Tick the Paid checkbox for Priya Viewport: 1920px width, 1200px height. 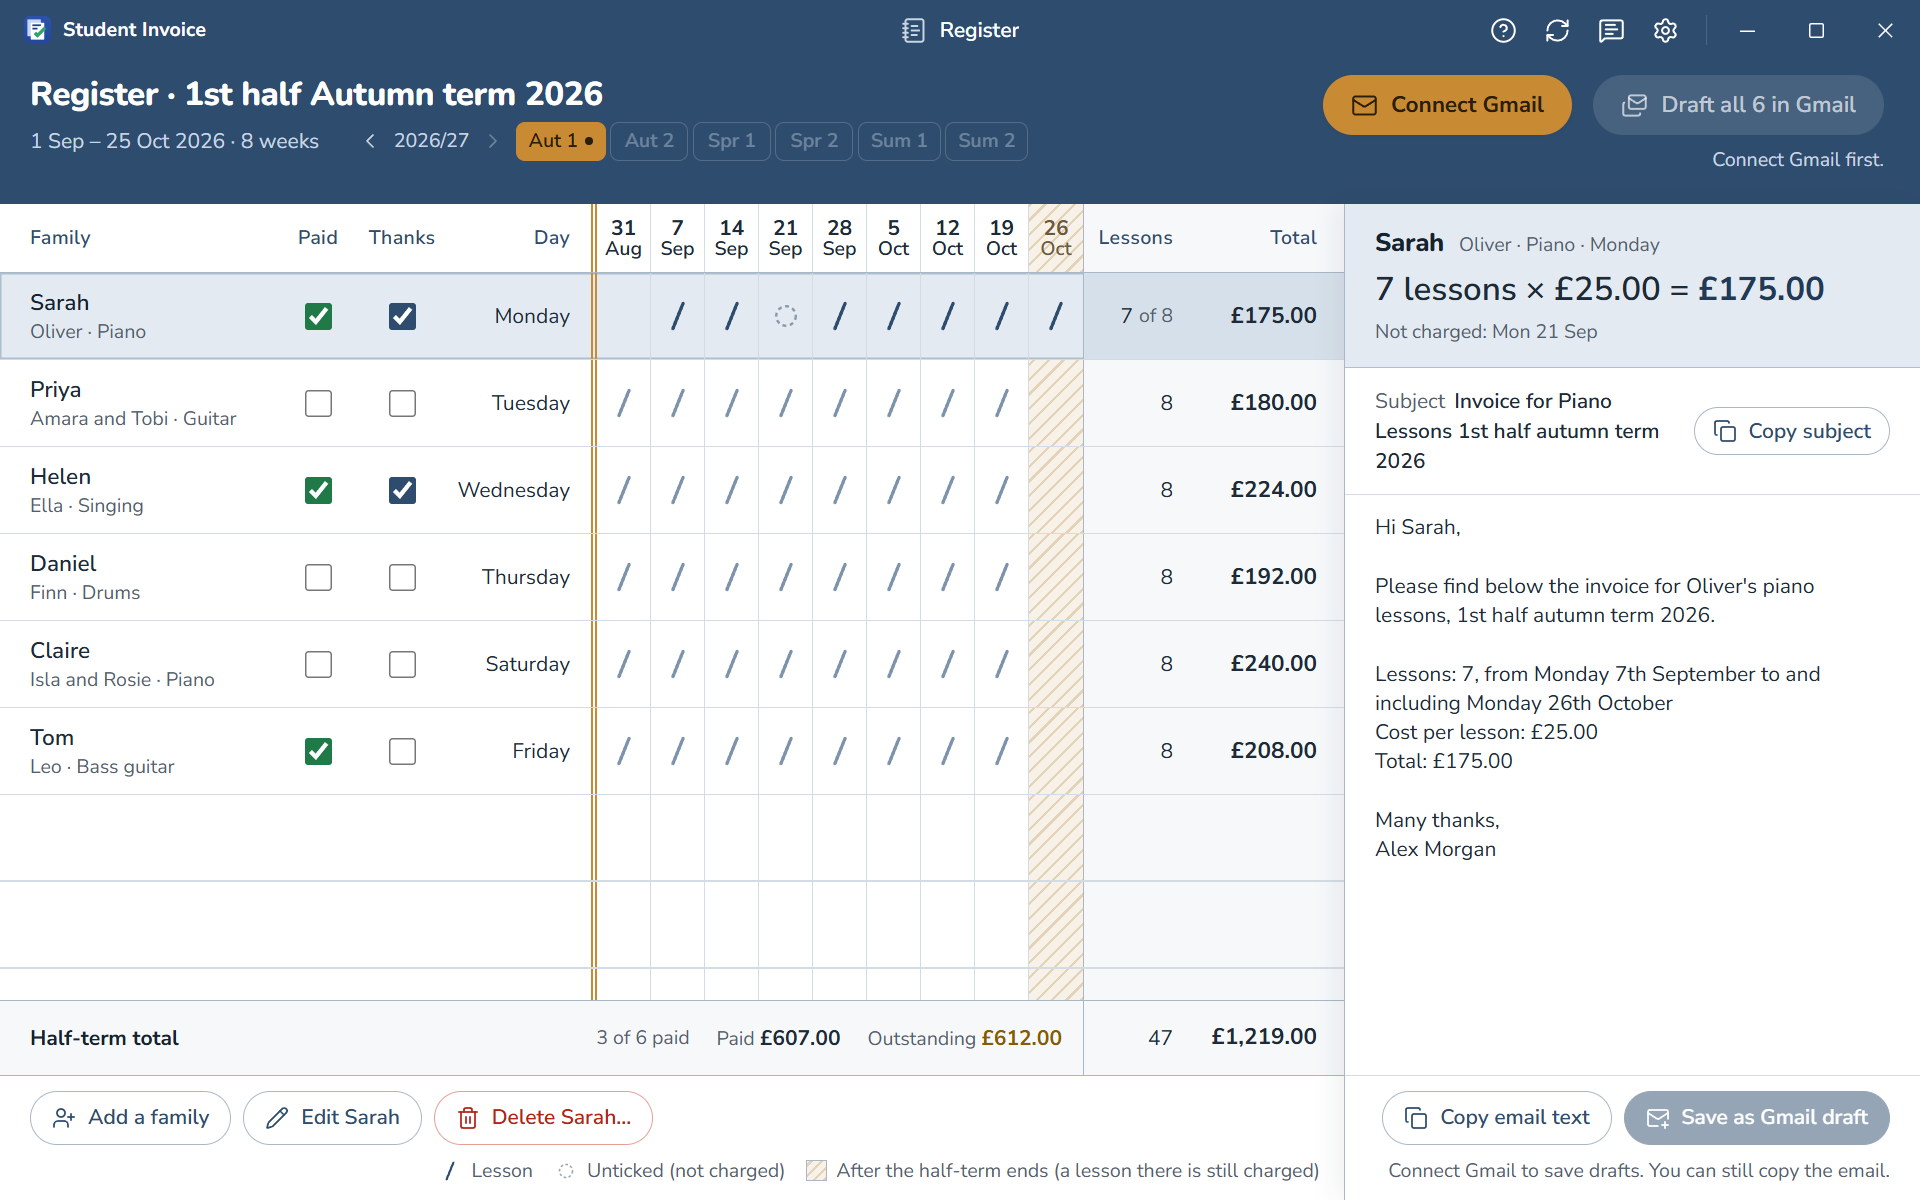click(x=318, y=403)
